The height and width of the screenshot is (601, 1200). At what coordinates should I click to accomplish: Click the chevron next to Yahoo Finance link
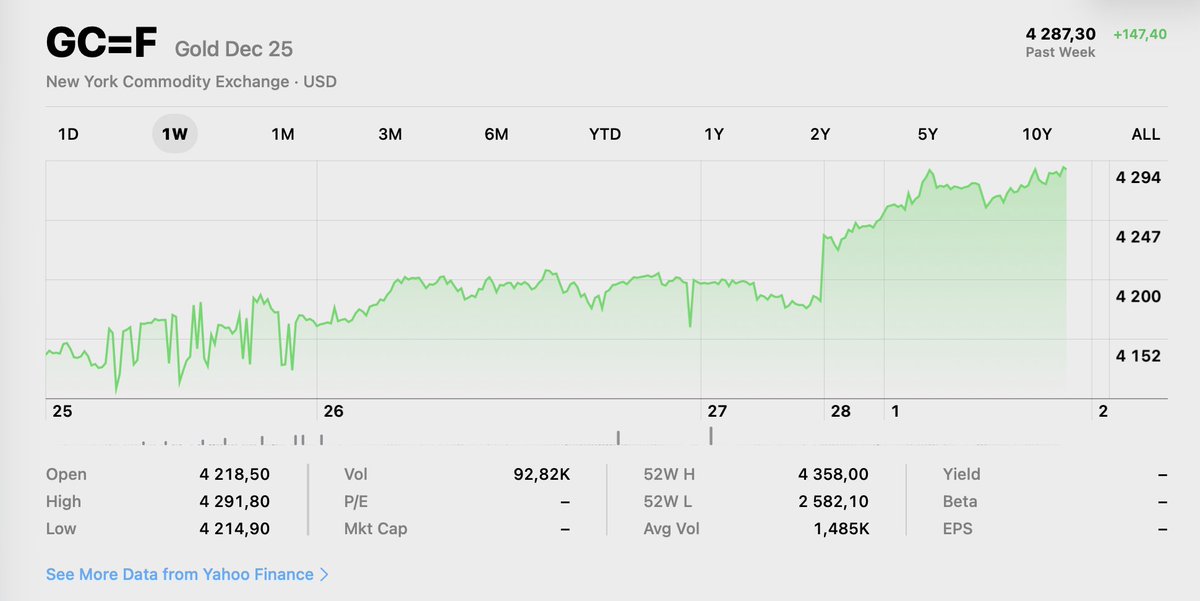(324, 575)
